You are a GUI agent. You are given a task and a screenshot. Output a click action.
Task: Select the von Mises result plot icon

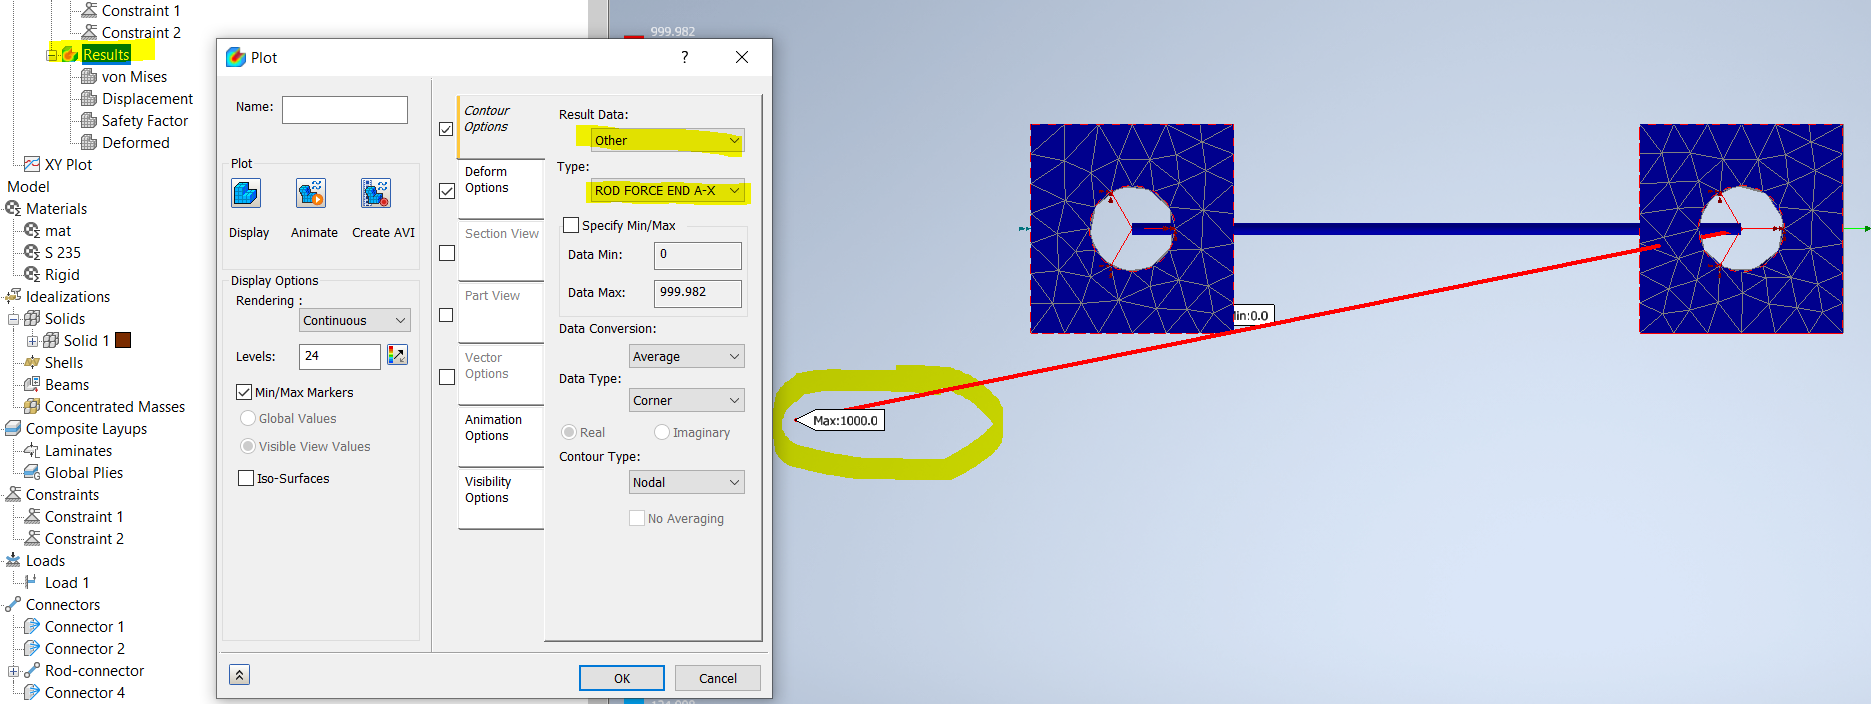89,76
